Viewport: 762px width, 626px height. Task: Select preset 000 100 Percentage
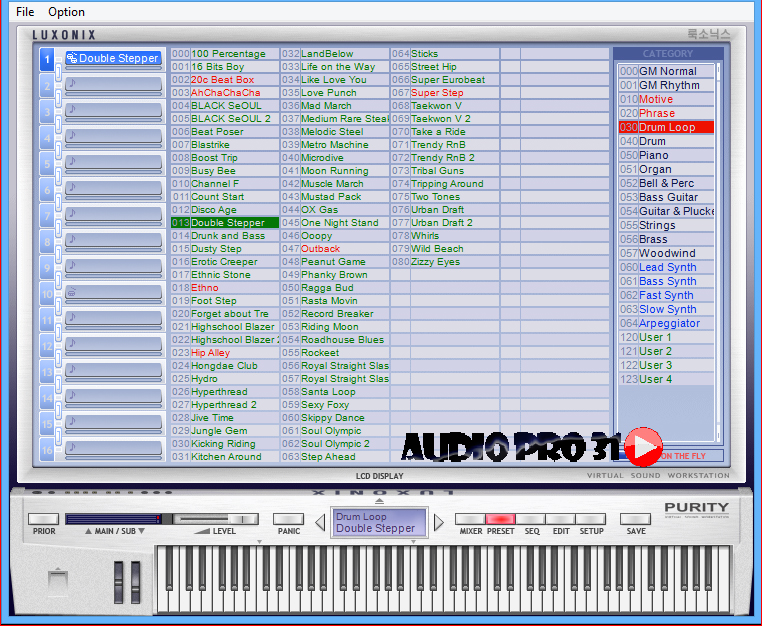pyautogui.click(x=225, y=54)
